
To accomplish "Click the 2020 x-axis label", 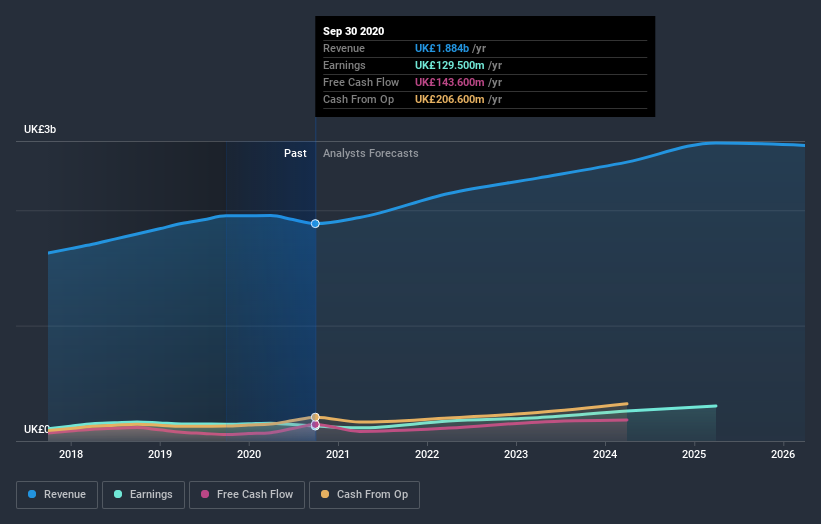I will (249, 454).
